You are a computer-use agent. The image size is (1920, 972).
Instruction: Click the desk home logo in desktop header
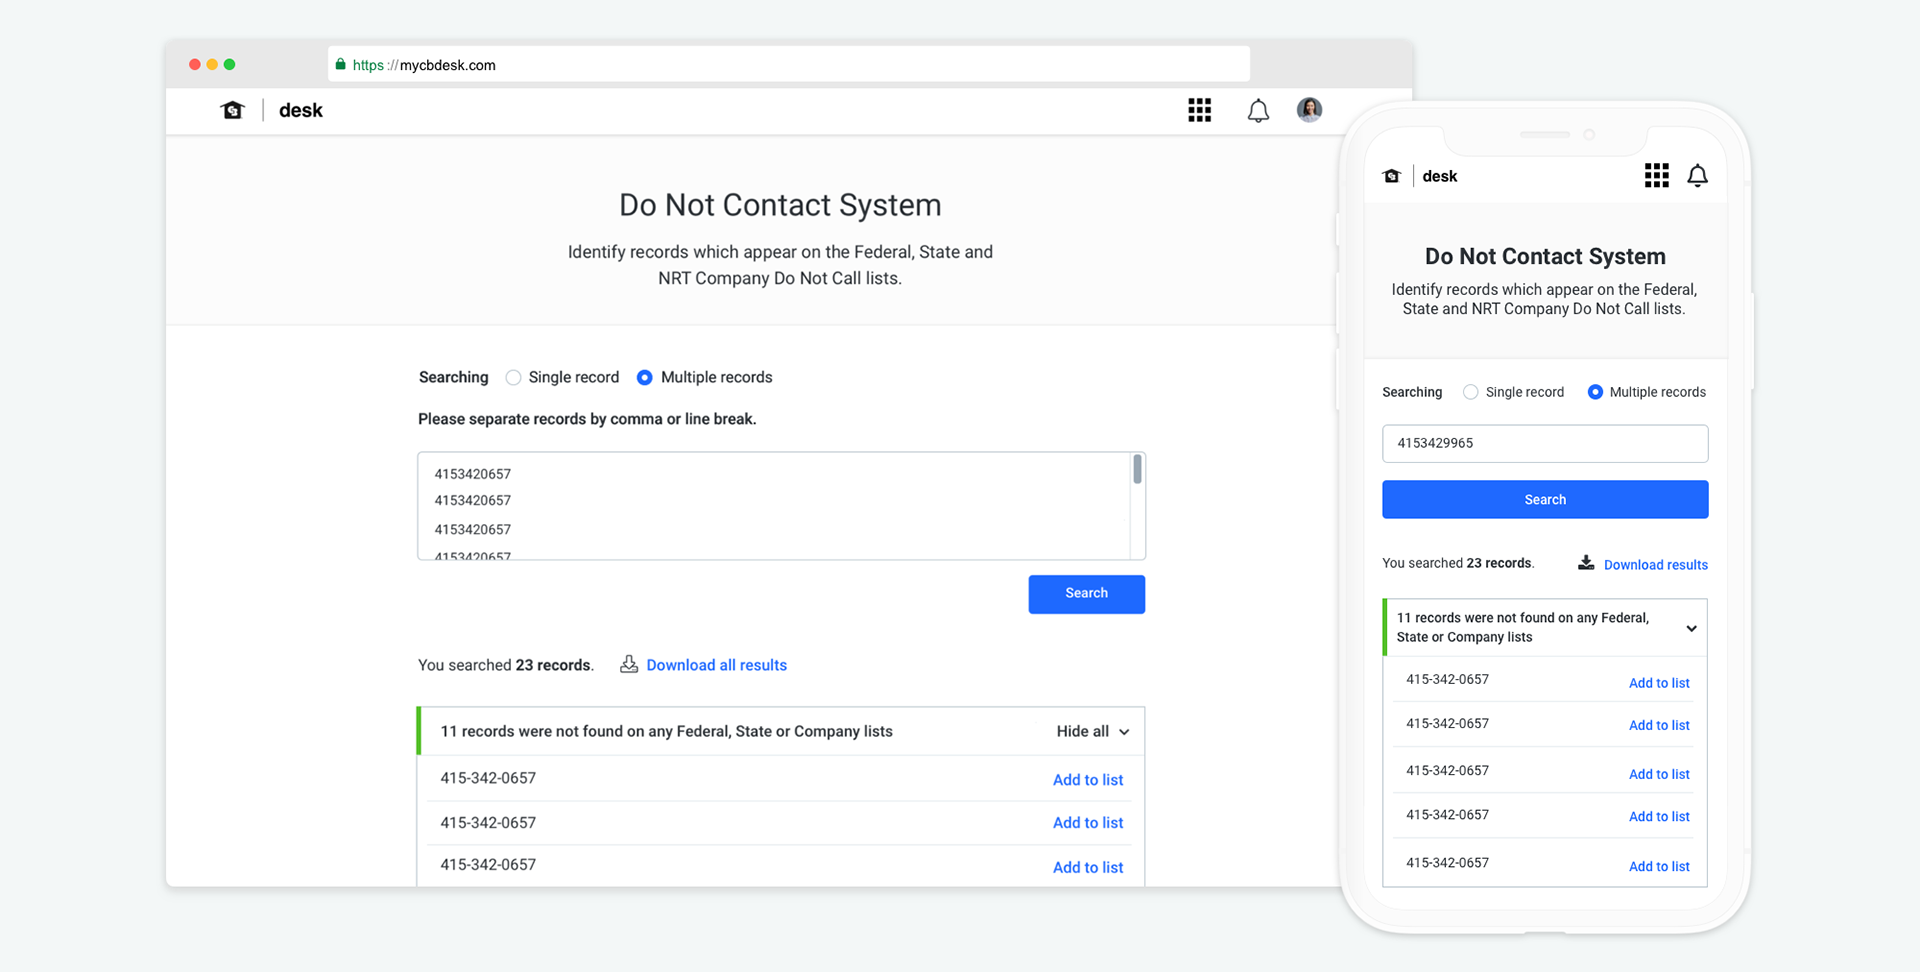click(x=232, y=110)
